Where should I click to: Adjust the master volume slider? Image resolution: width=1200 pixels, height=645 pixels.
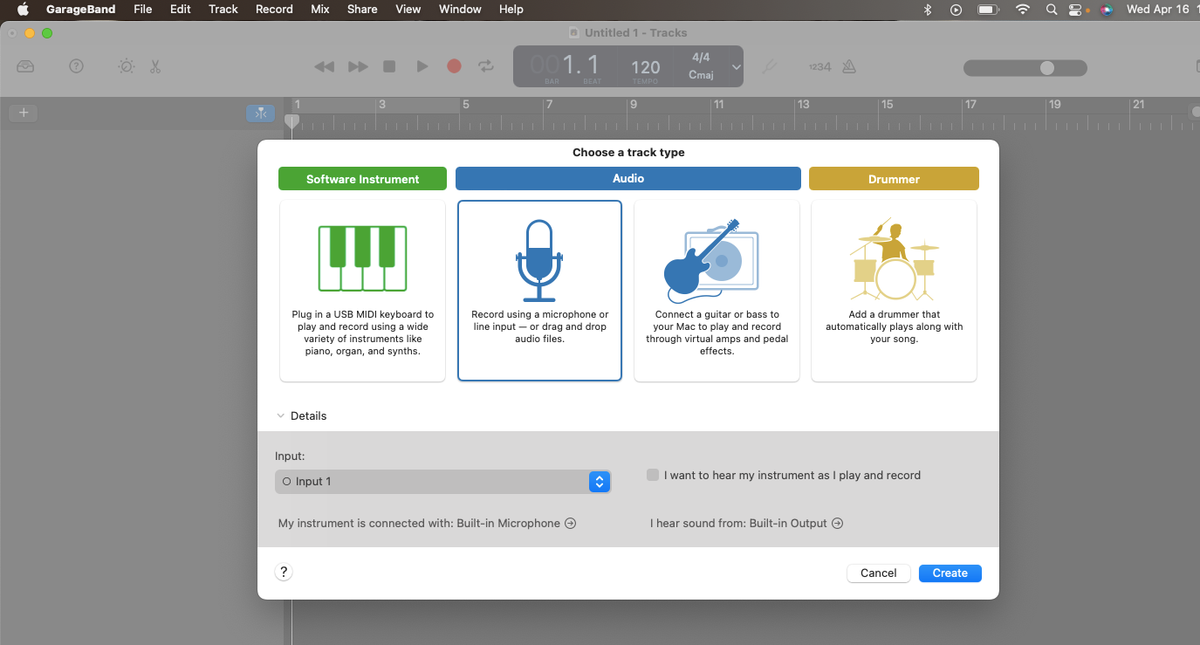[x=1025, y=68]
